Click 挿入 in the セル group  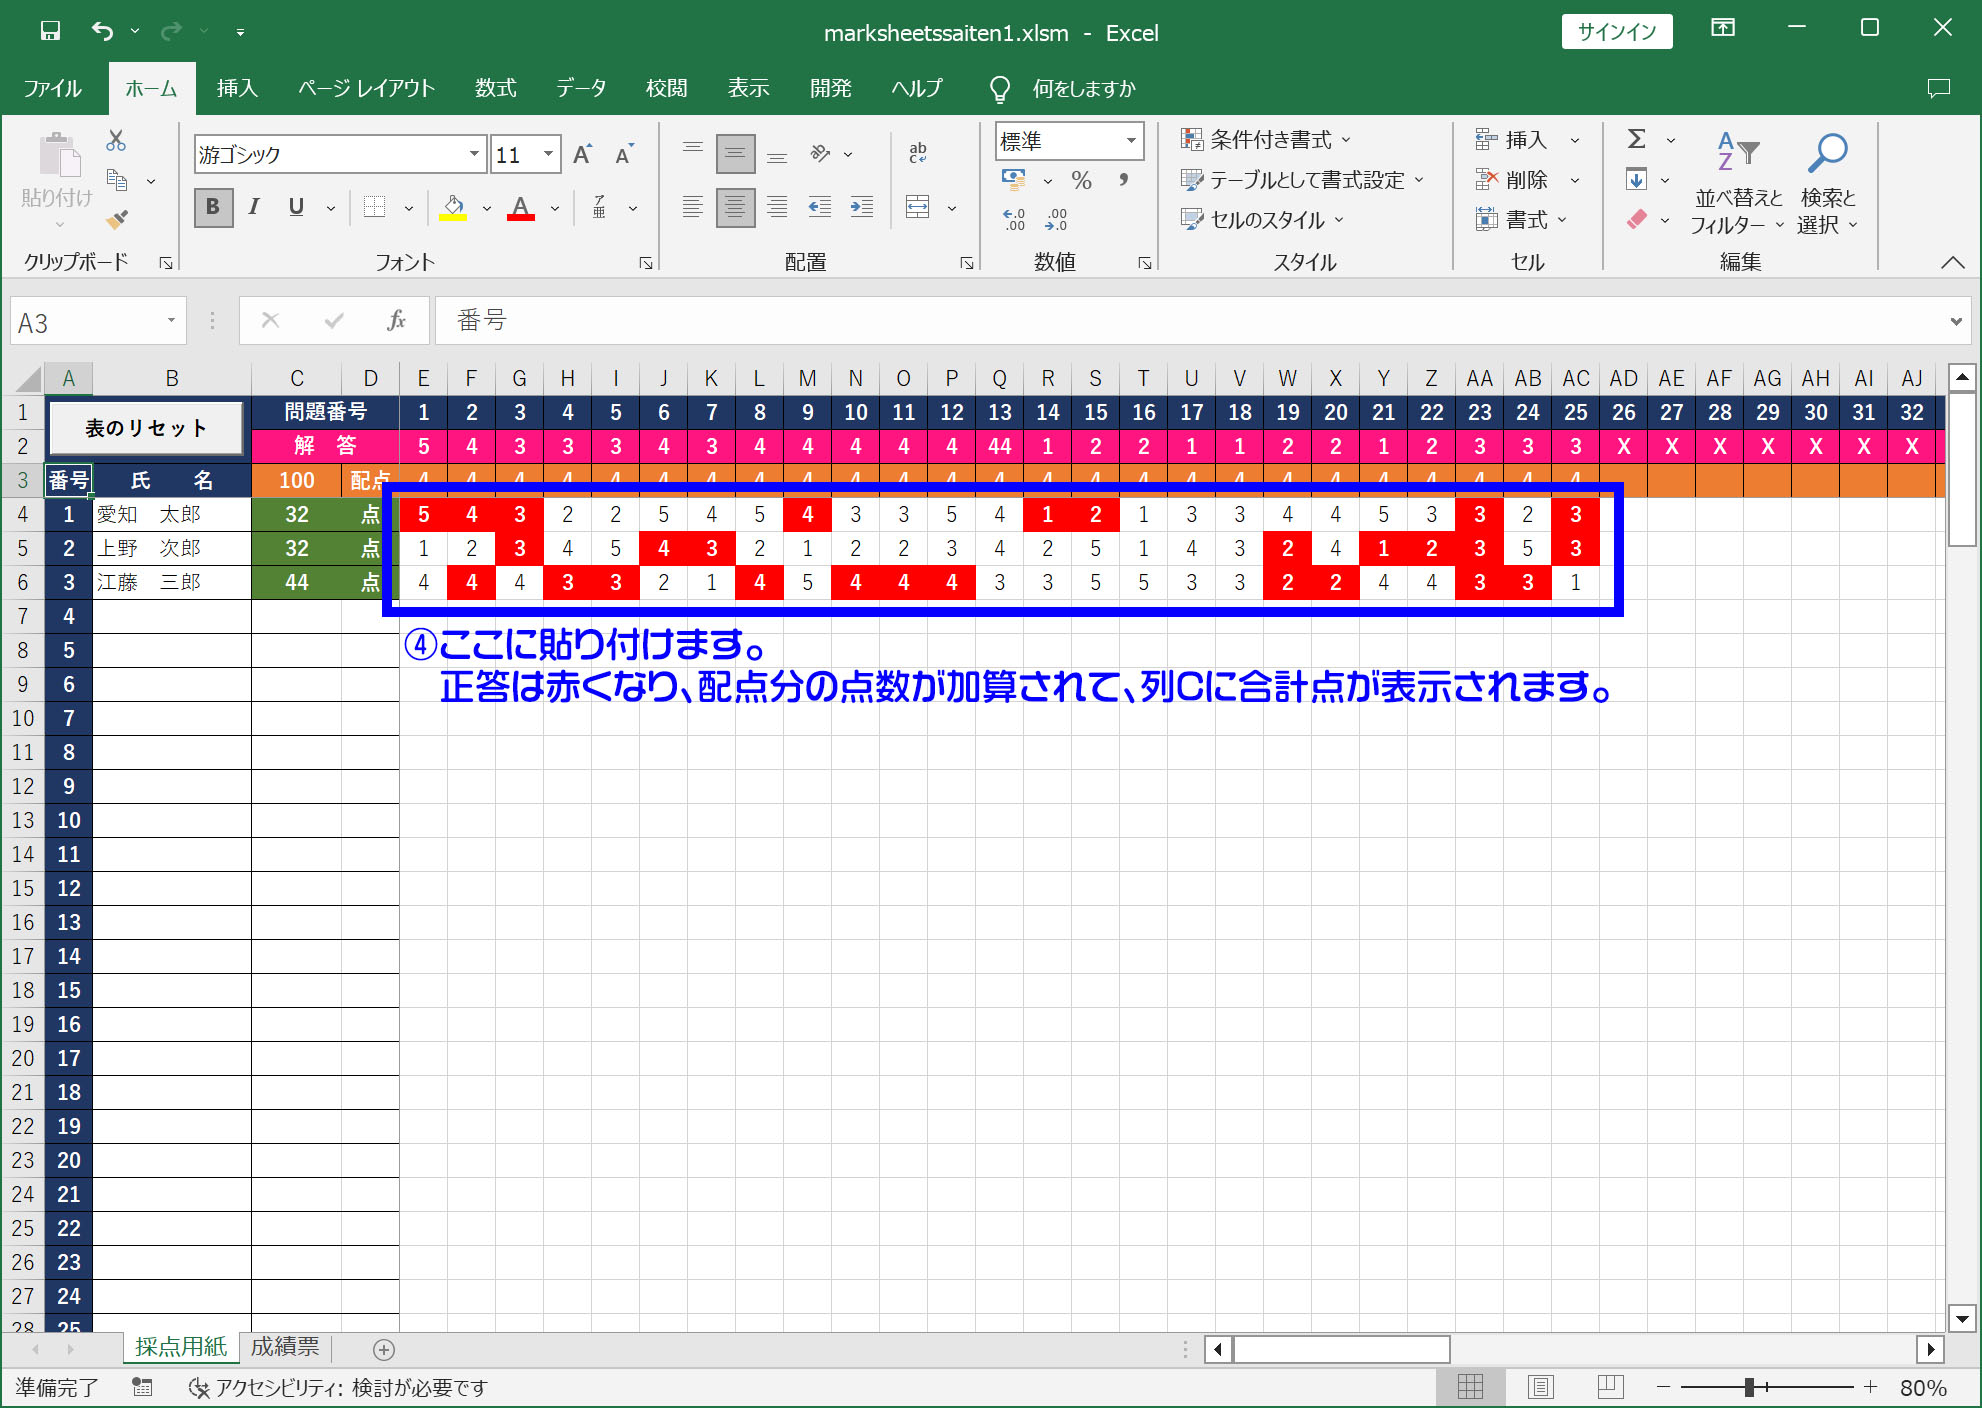tap(1526, 140)
